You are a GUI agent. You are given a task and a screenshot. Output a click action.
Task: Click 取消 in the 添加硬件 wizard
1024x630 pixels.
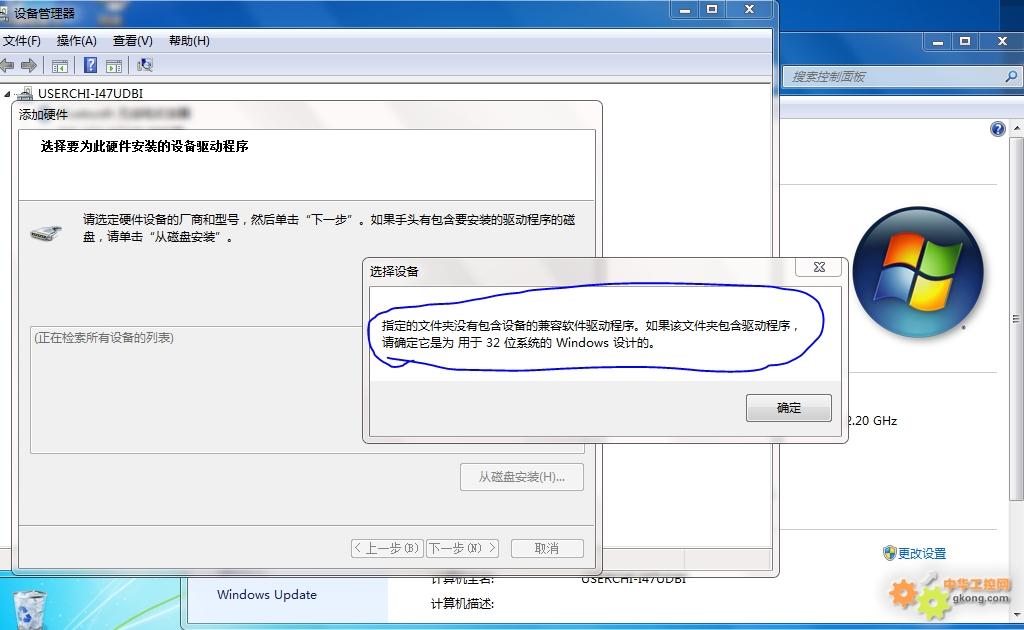(547, 548)
